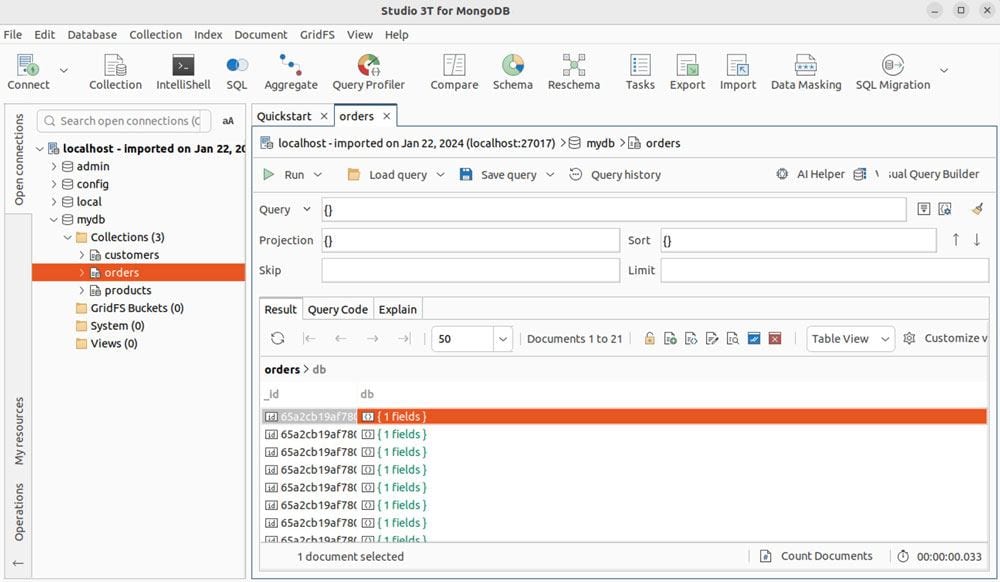Open the Data Masking tool
Image resolution: width=1000 pixels, height=582 pixels.
pos(805,72)
